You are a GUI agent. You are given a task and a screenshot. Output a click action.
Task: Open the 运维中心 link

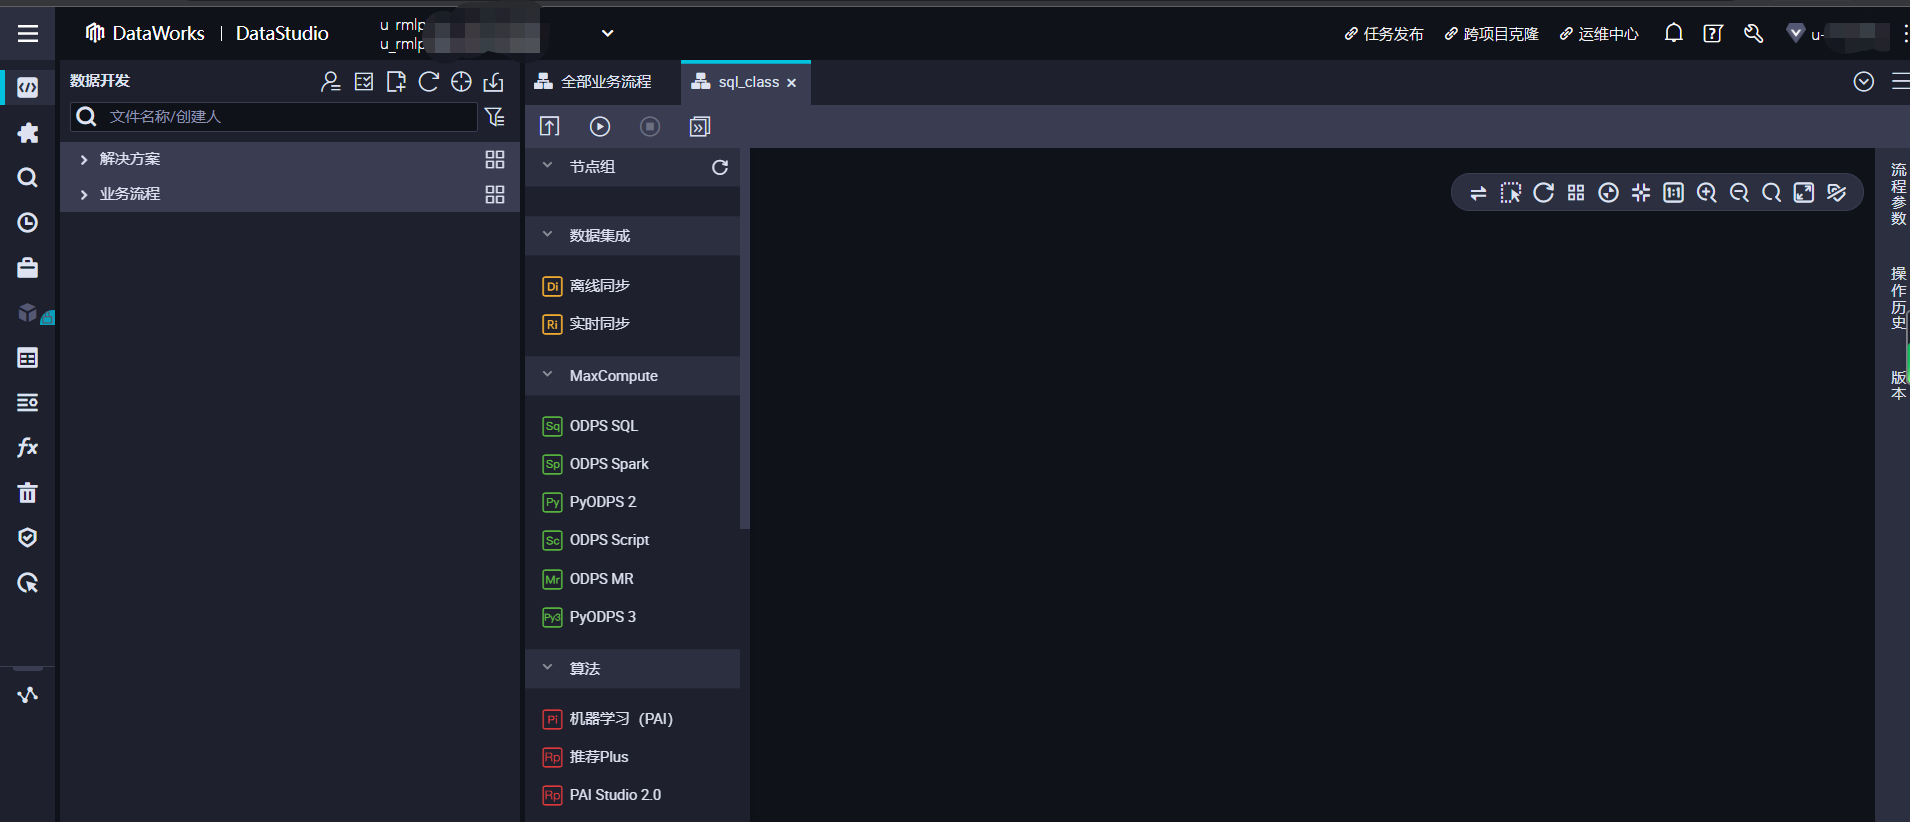click(1599, 34)
